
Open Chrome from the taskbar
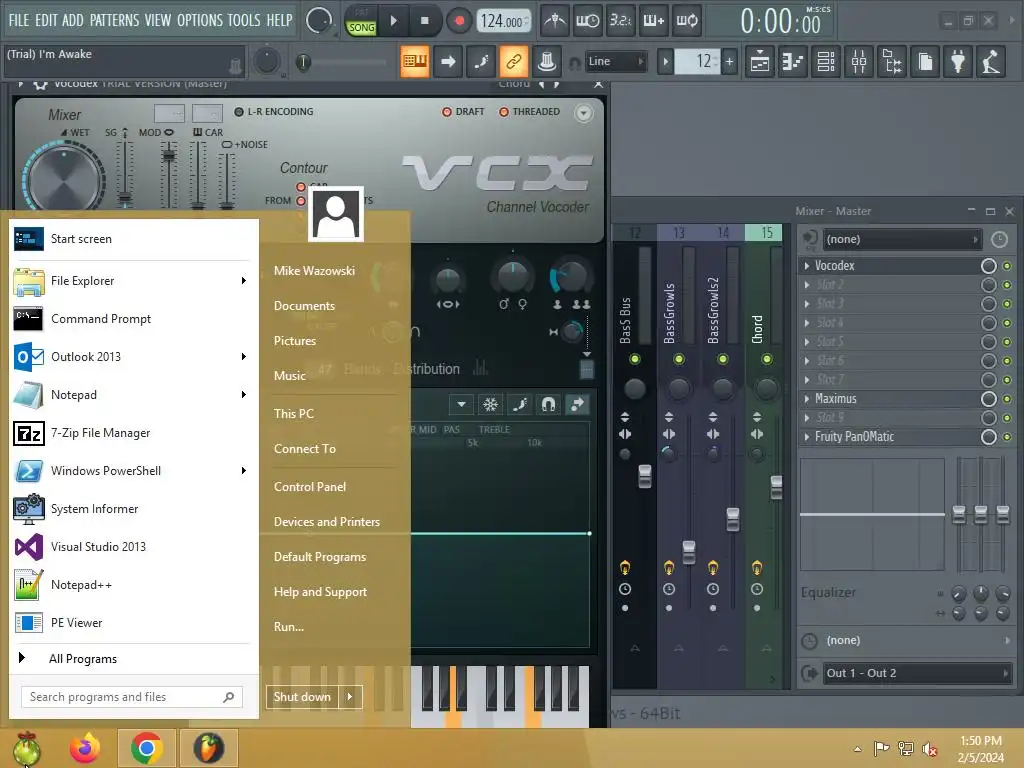tap(146, 748)
